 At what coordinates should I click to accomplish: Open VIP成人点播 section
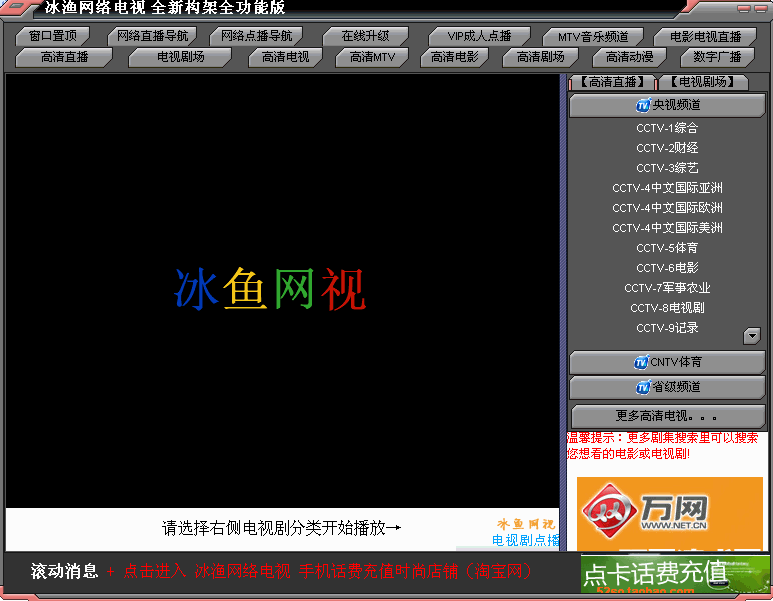coord(479,36)
